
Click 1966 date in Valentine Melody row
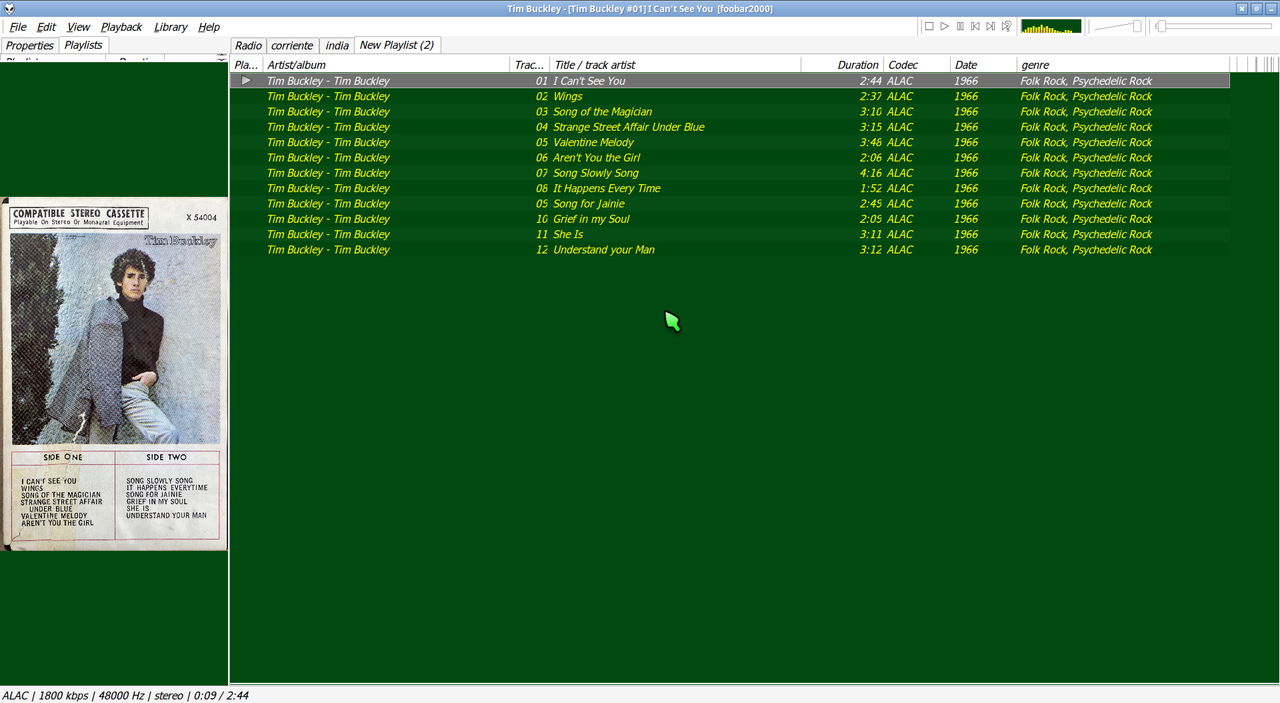966,143
